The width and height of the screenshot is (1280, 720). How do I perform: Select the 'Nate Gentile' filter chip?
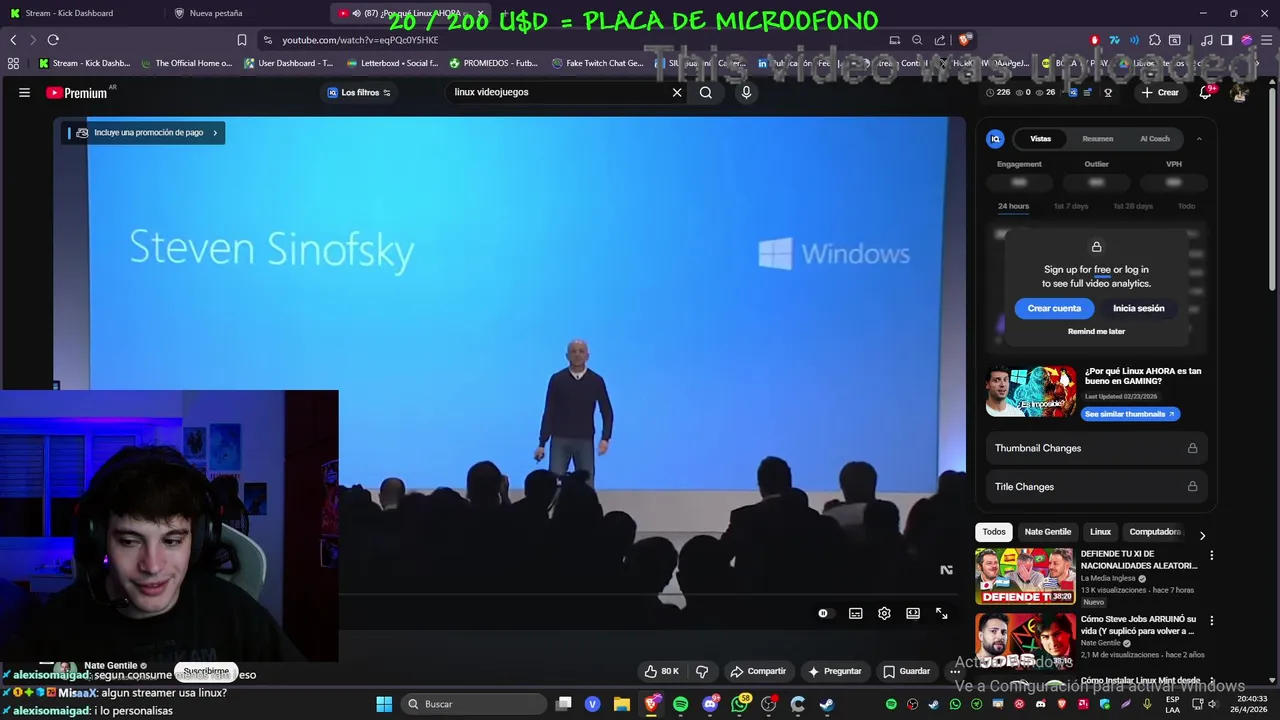tap(1047, 532)
